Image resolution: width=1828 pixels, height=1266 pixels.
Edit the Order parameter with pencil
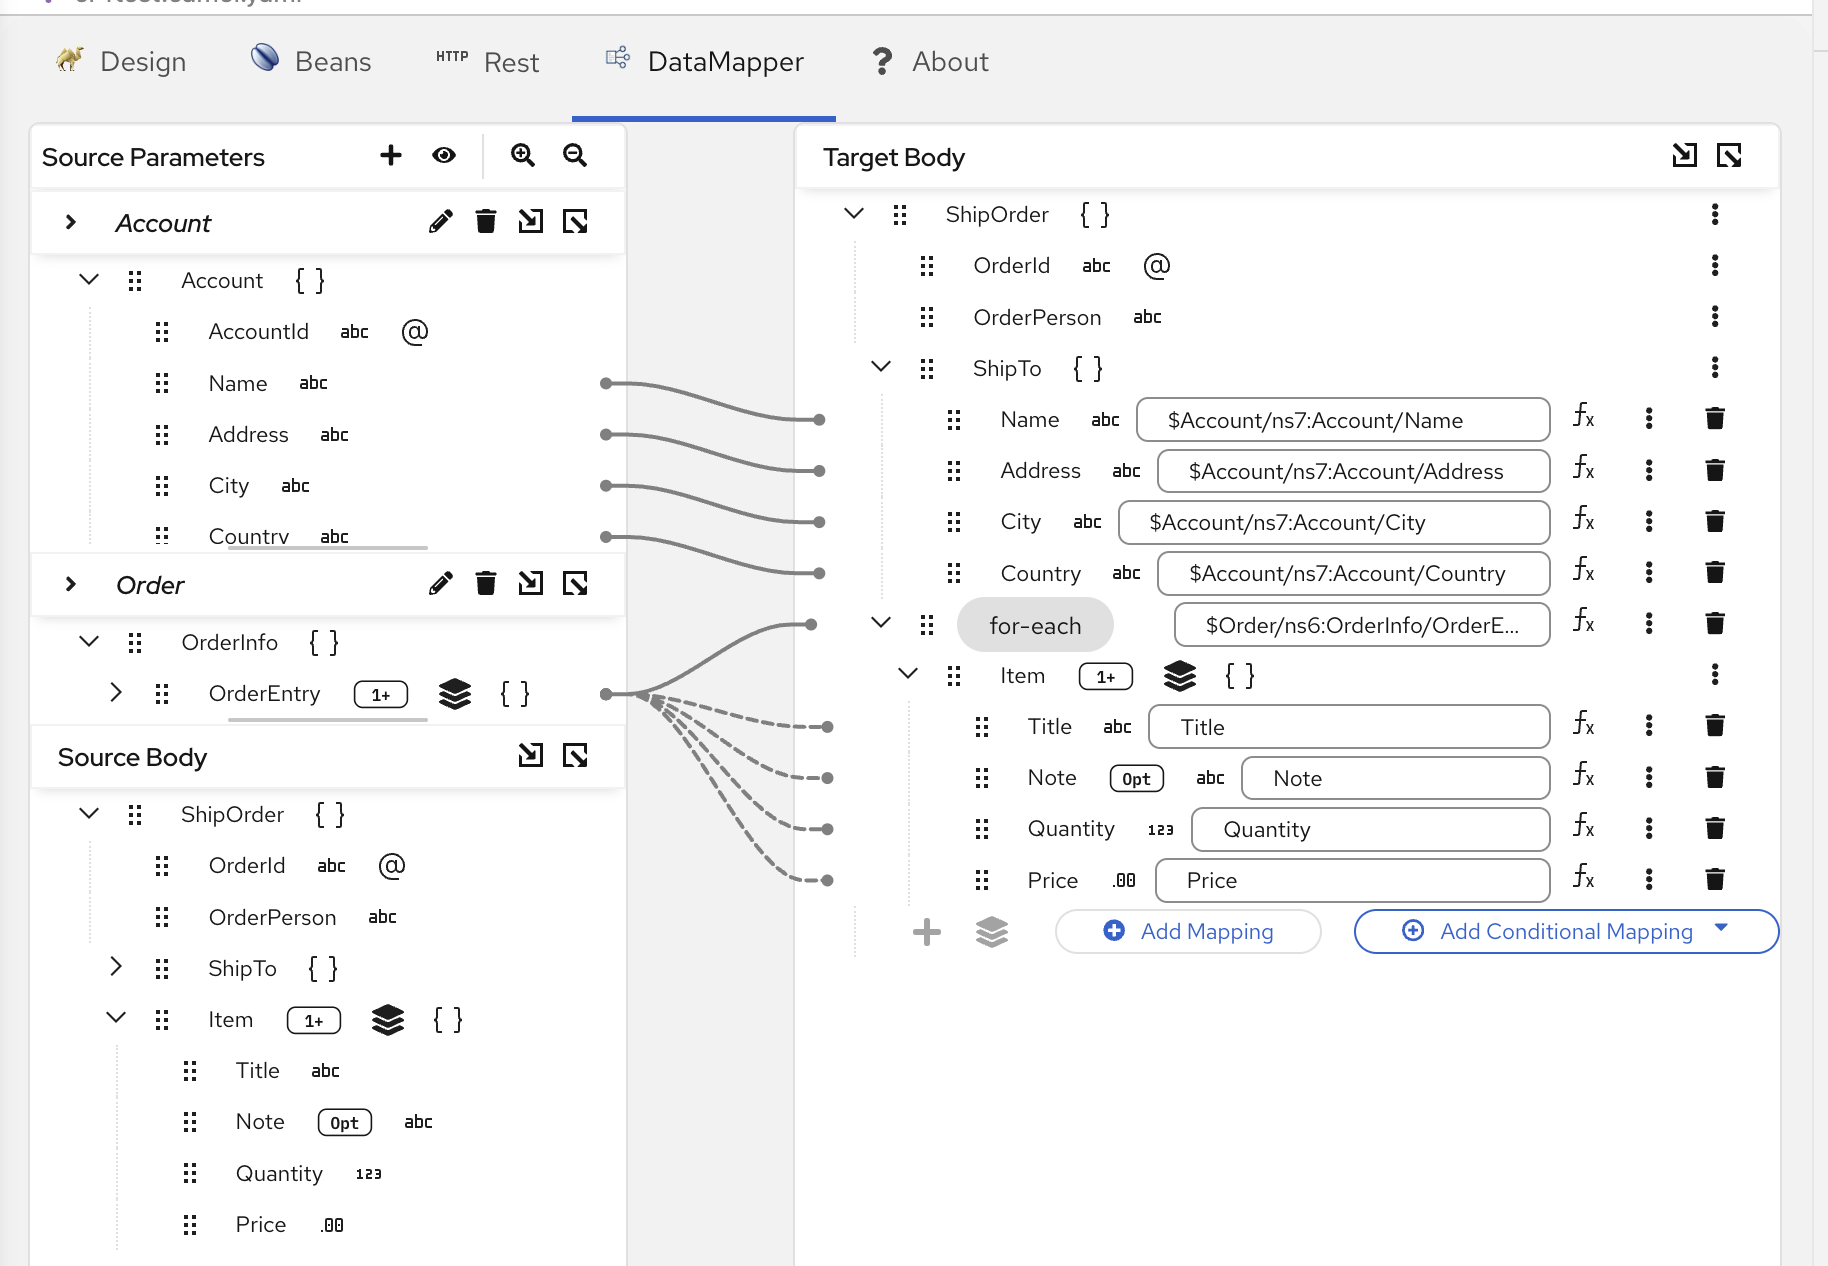(441, 583)
